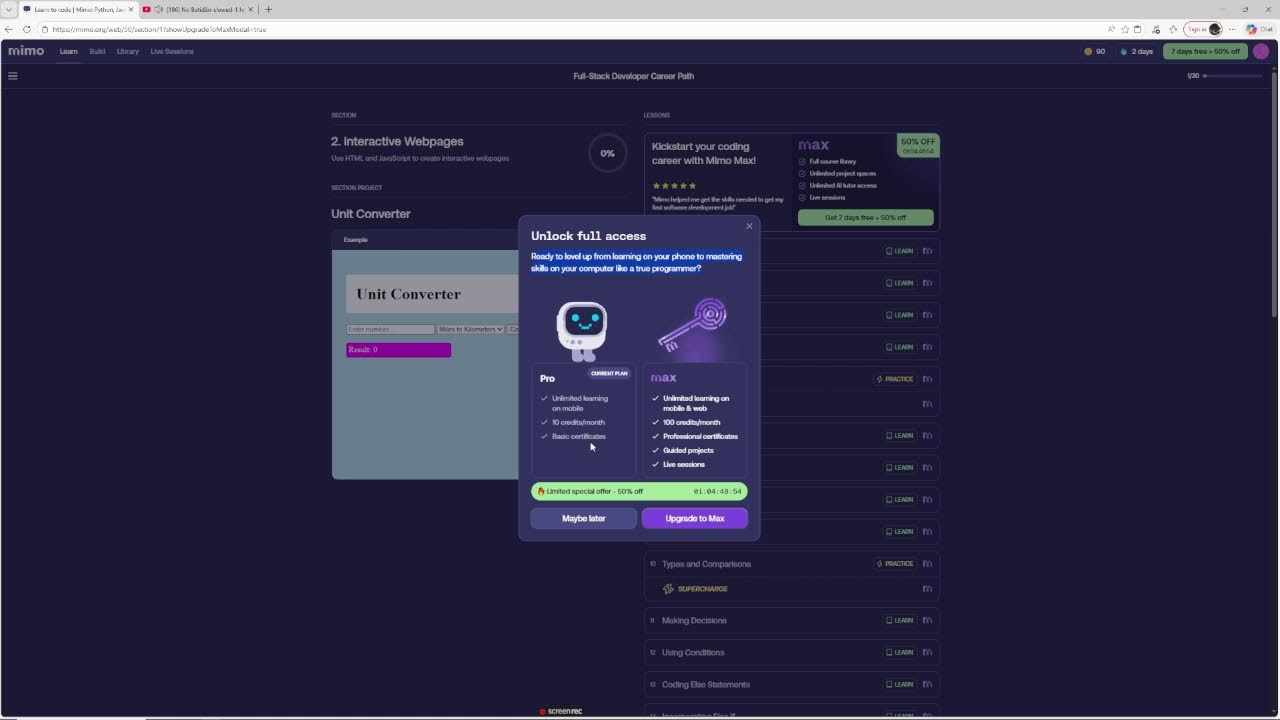Open the Coding Else Statements lesson

706,685
